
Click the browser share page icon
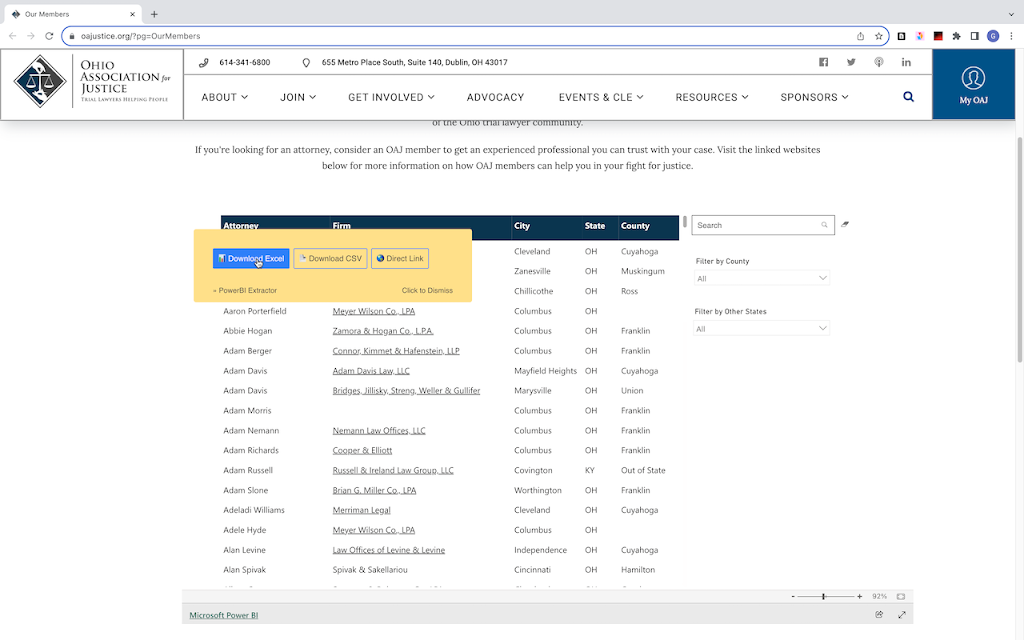click(x=861, y=36)
